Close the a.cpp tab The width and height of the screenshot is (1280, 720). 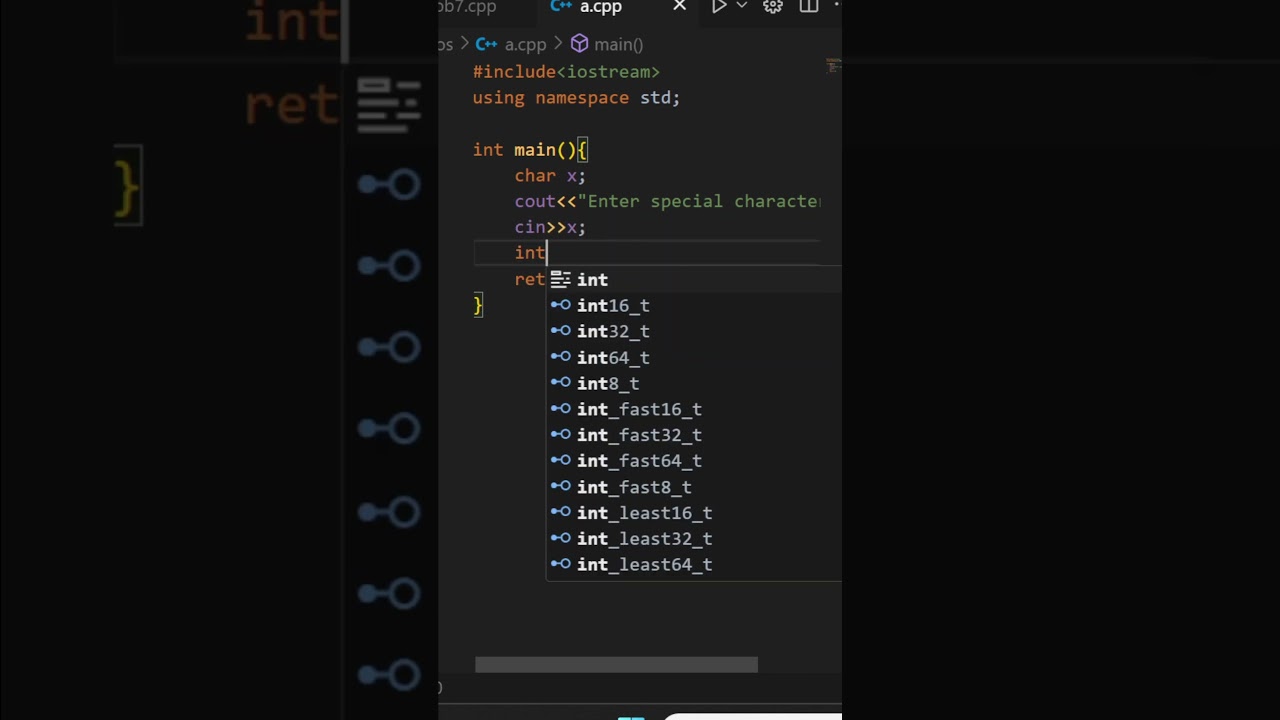(x=680, y=7)
